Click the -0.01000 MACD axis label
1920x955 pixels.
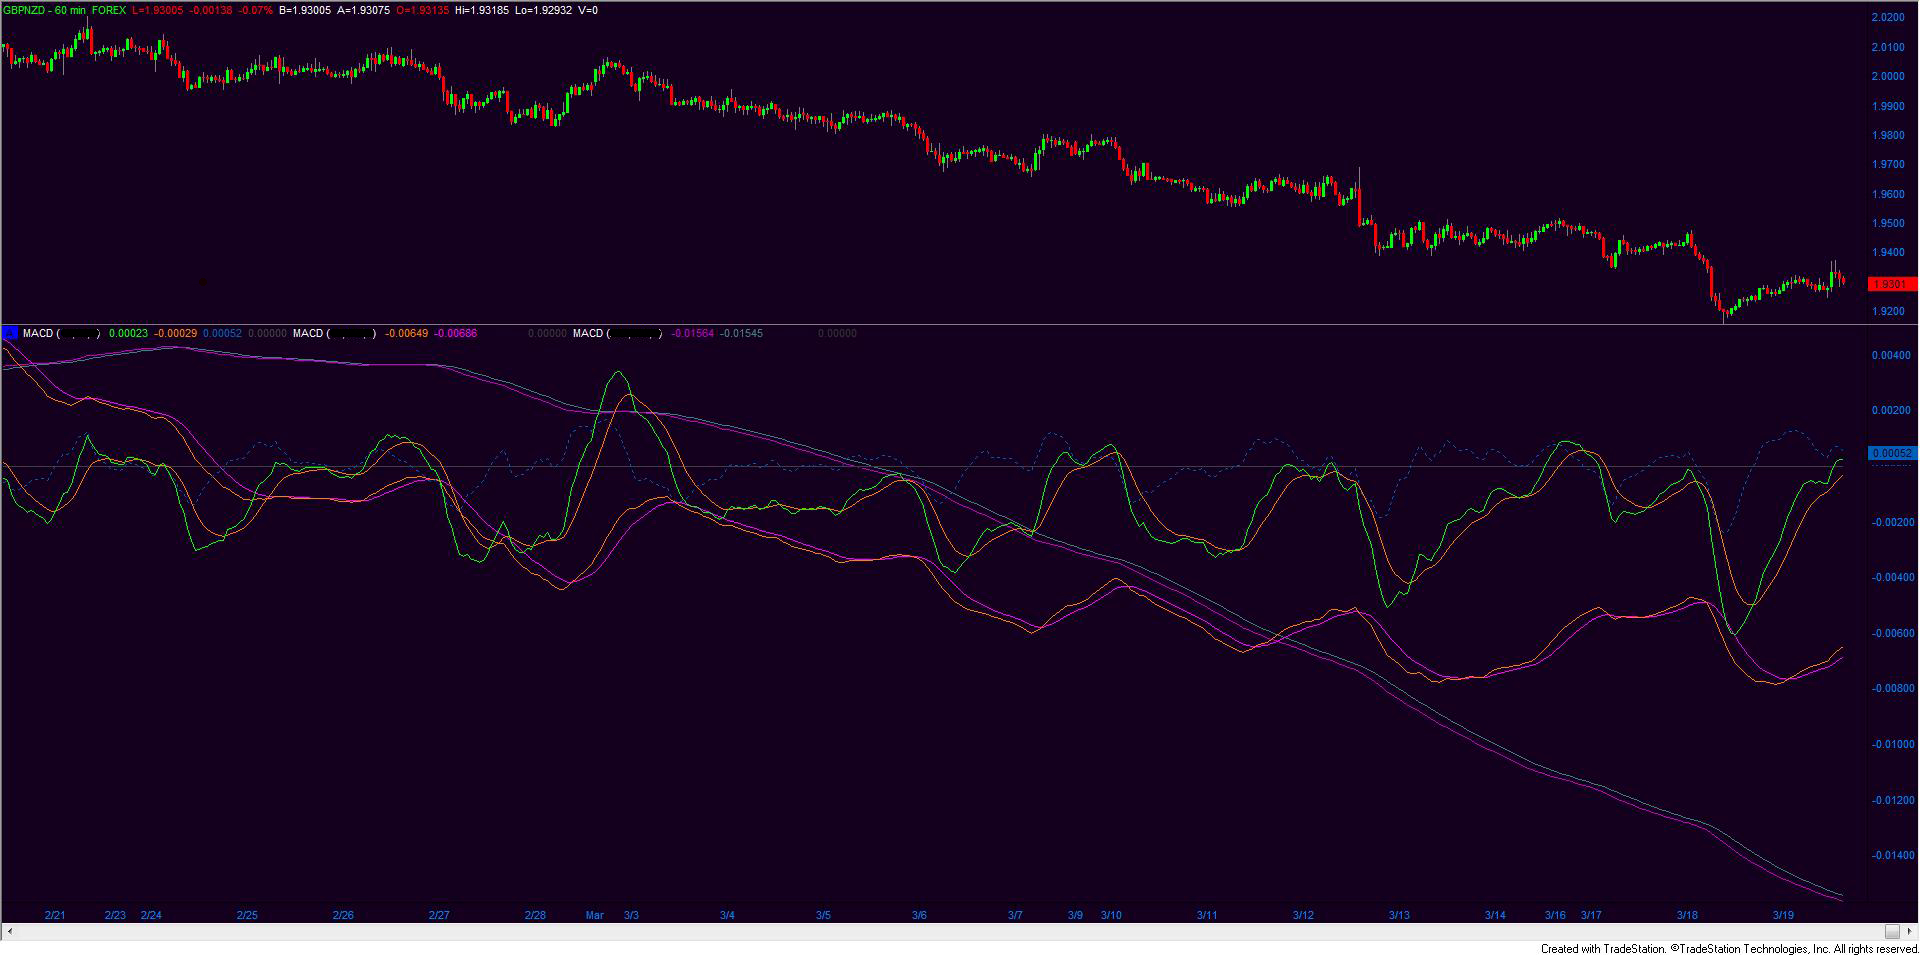tap(1892, 744)
